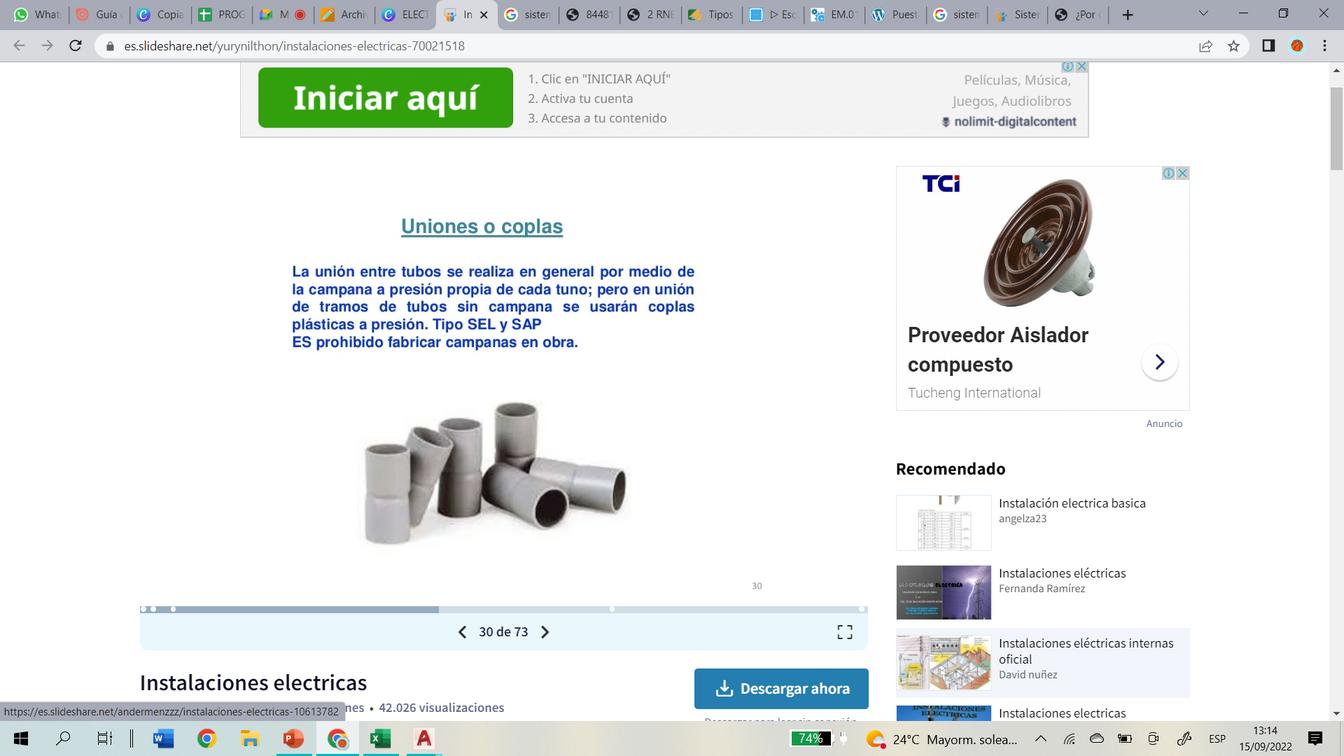This screenshot has width=1344, height=756.
Task: Switch to the Archi tab
Action: (x=344, y=14)
